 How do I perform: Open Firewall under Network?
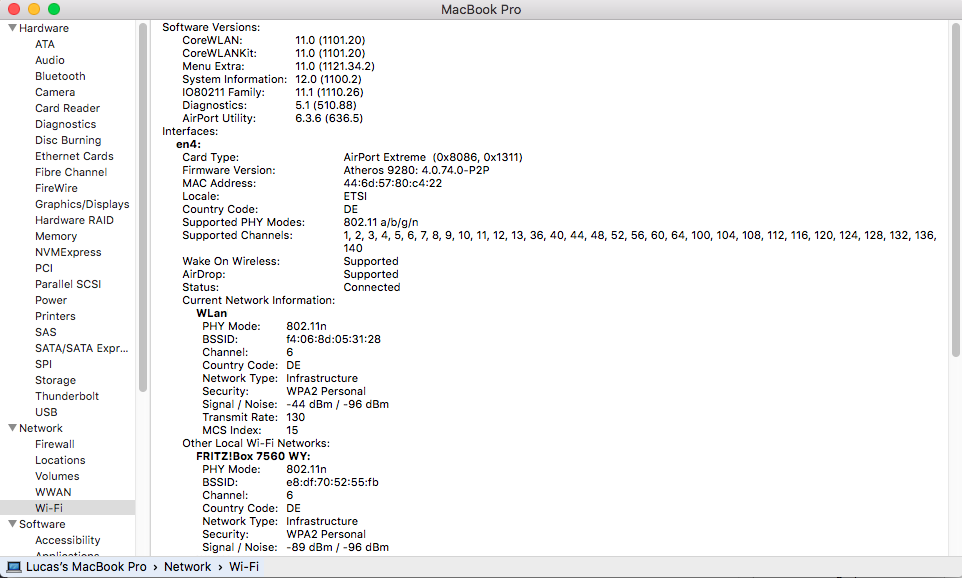pos(55,444)
